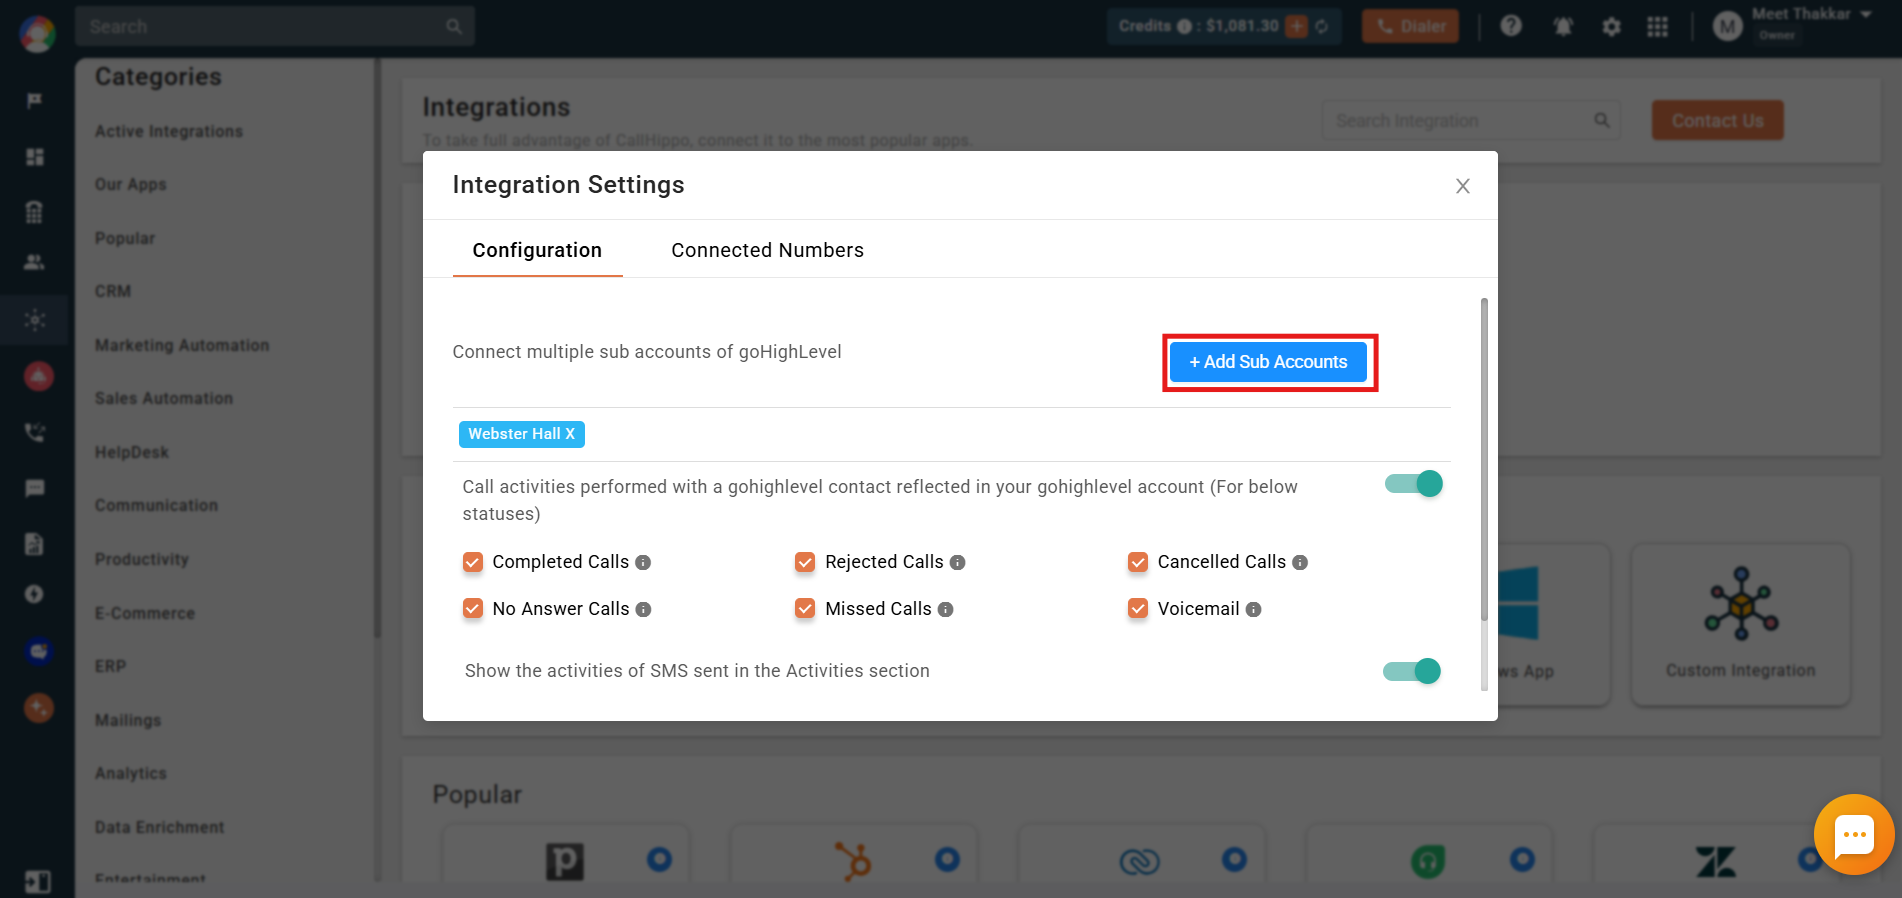Open the dashboard grid icon in the sidebar

pos(35,157)
